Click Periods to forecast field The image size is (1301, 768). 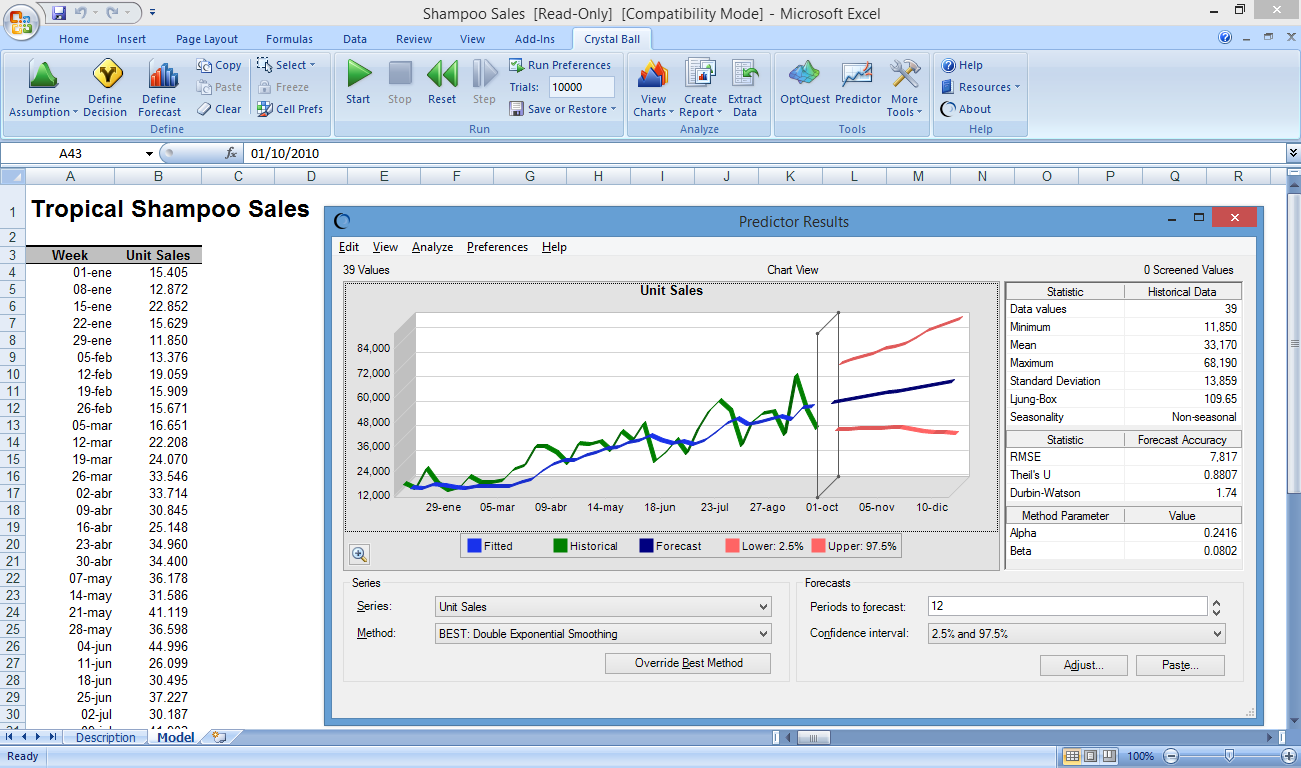pos(1067,607)
